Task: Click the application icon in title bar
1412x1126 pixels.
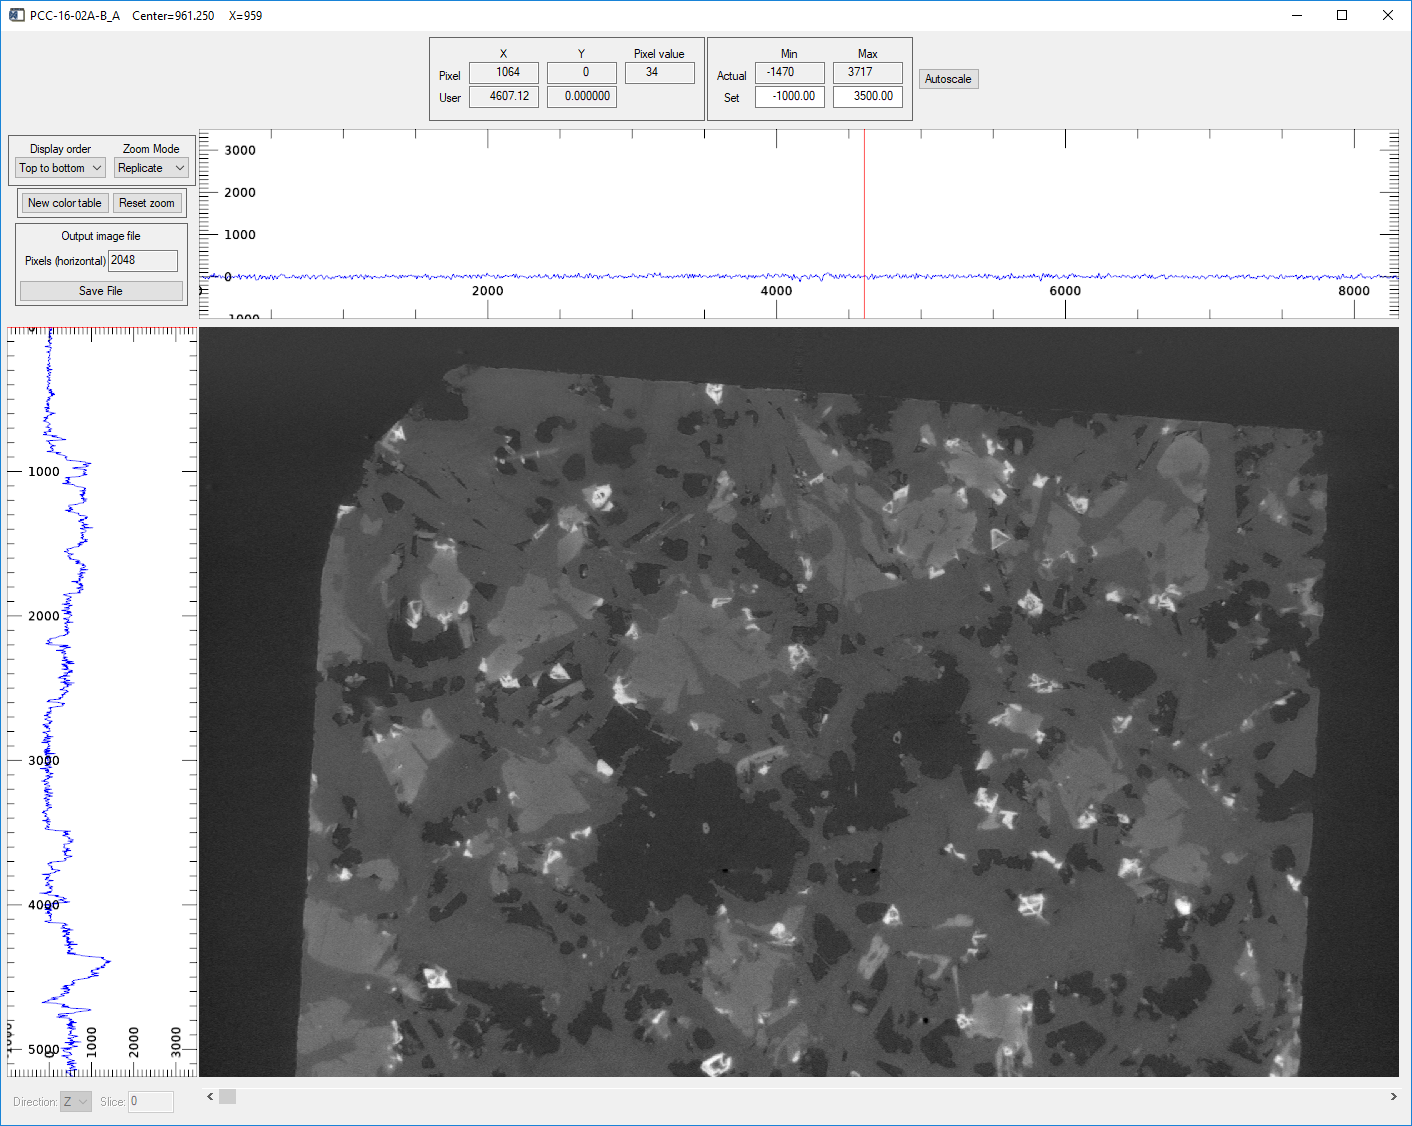Action: [16, 15]
